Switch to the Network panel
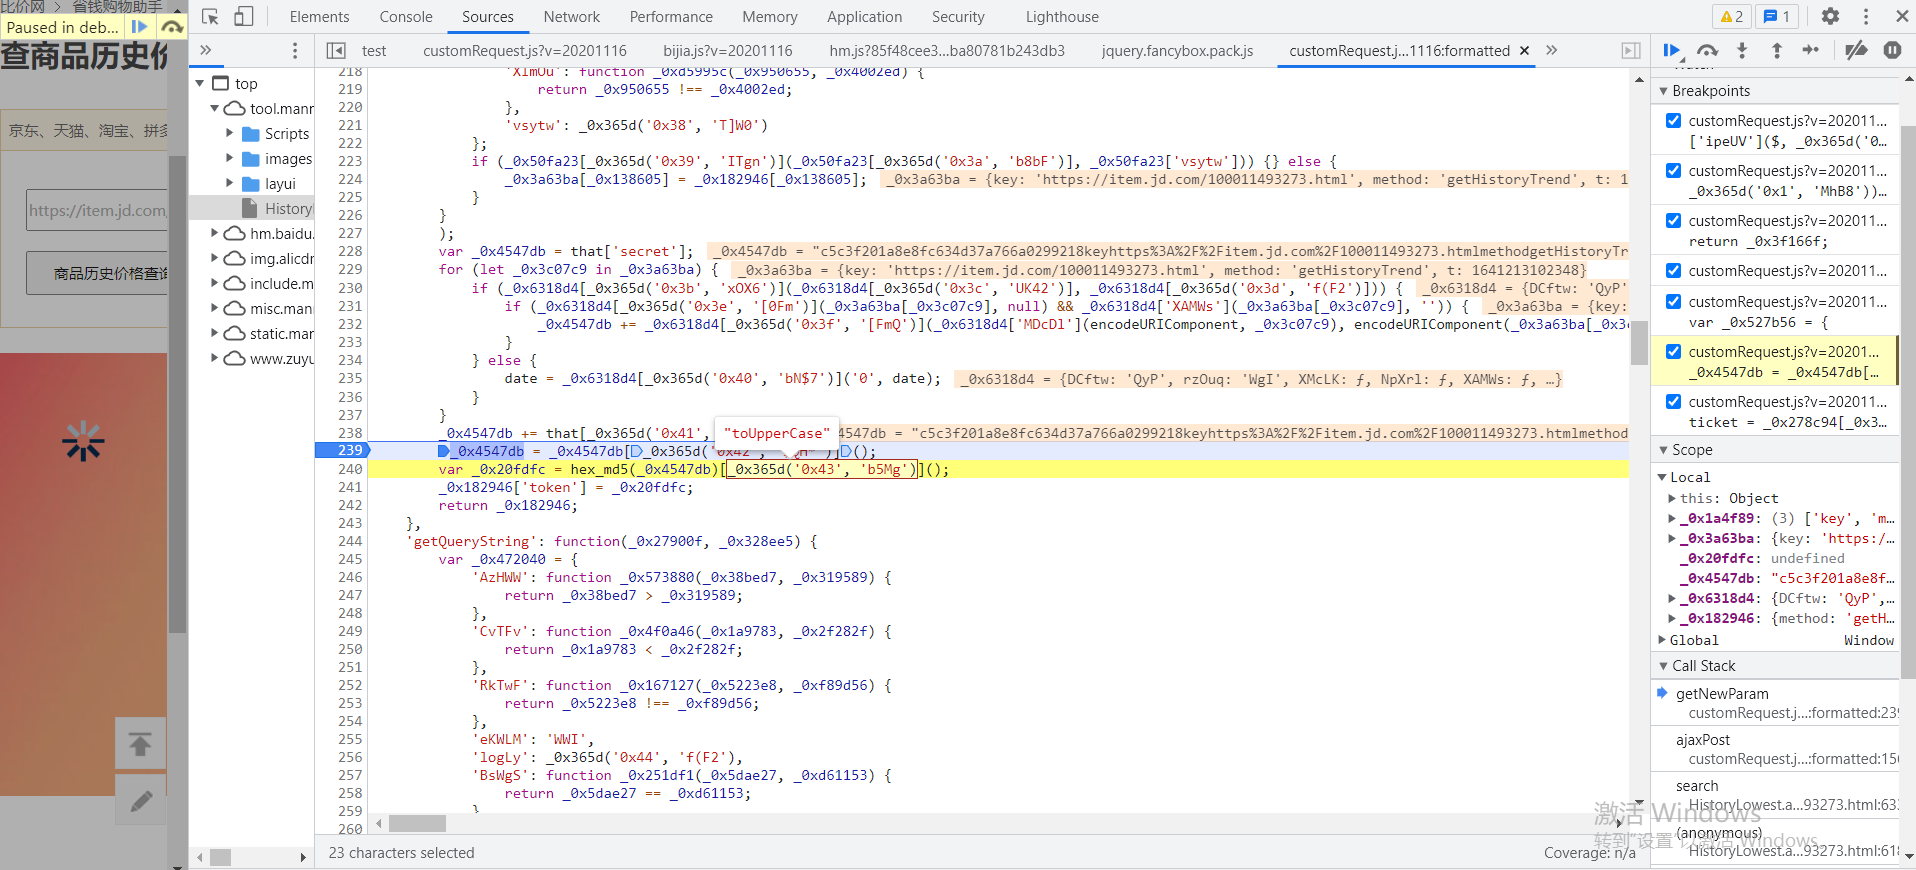1916x870 pixels. [571, 17]
